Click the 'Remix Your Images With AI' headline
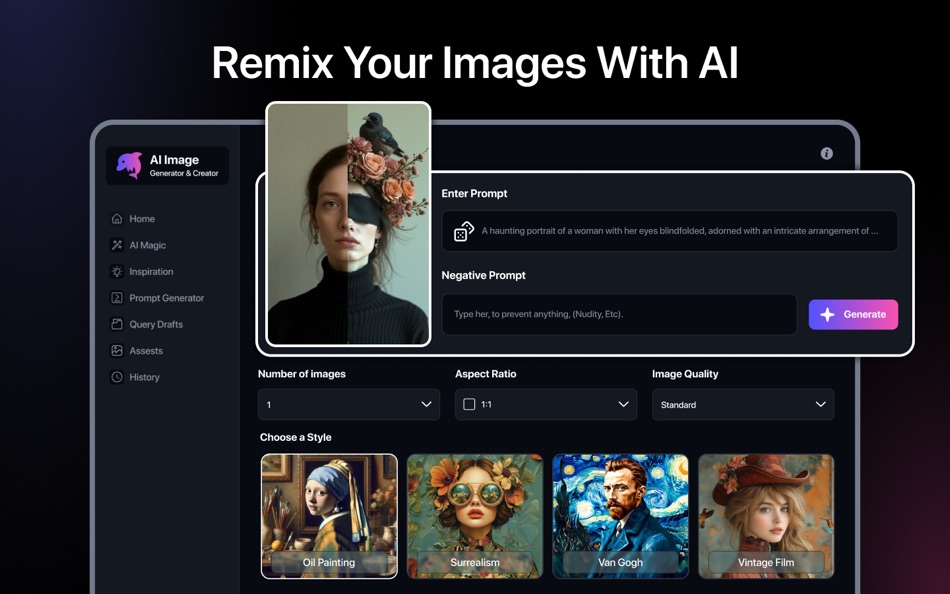Viewport: 950px width, 594px height. click(475, 62)
